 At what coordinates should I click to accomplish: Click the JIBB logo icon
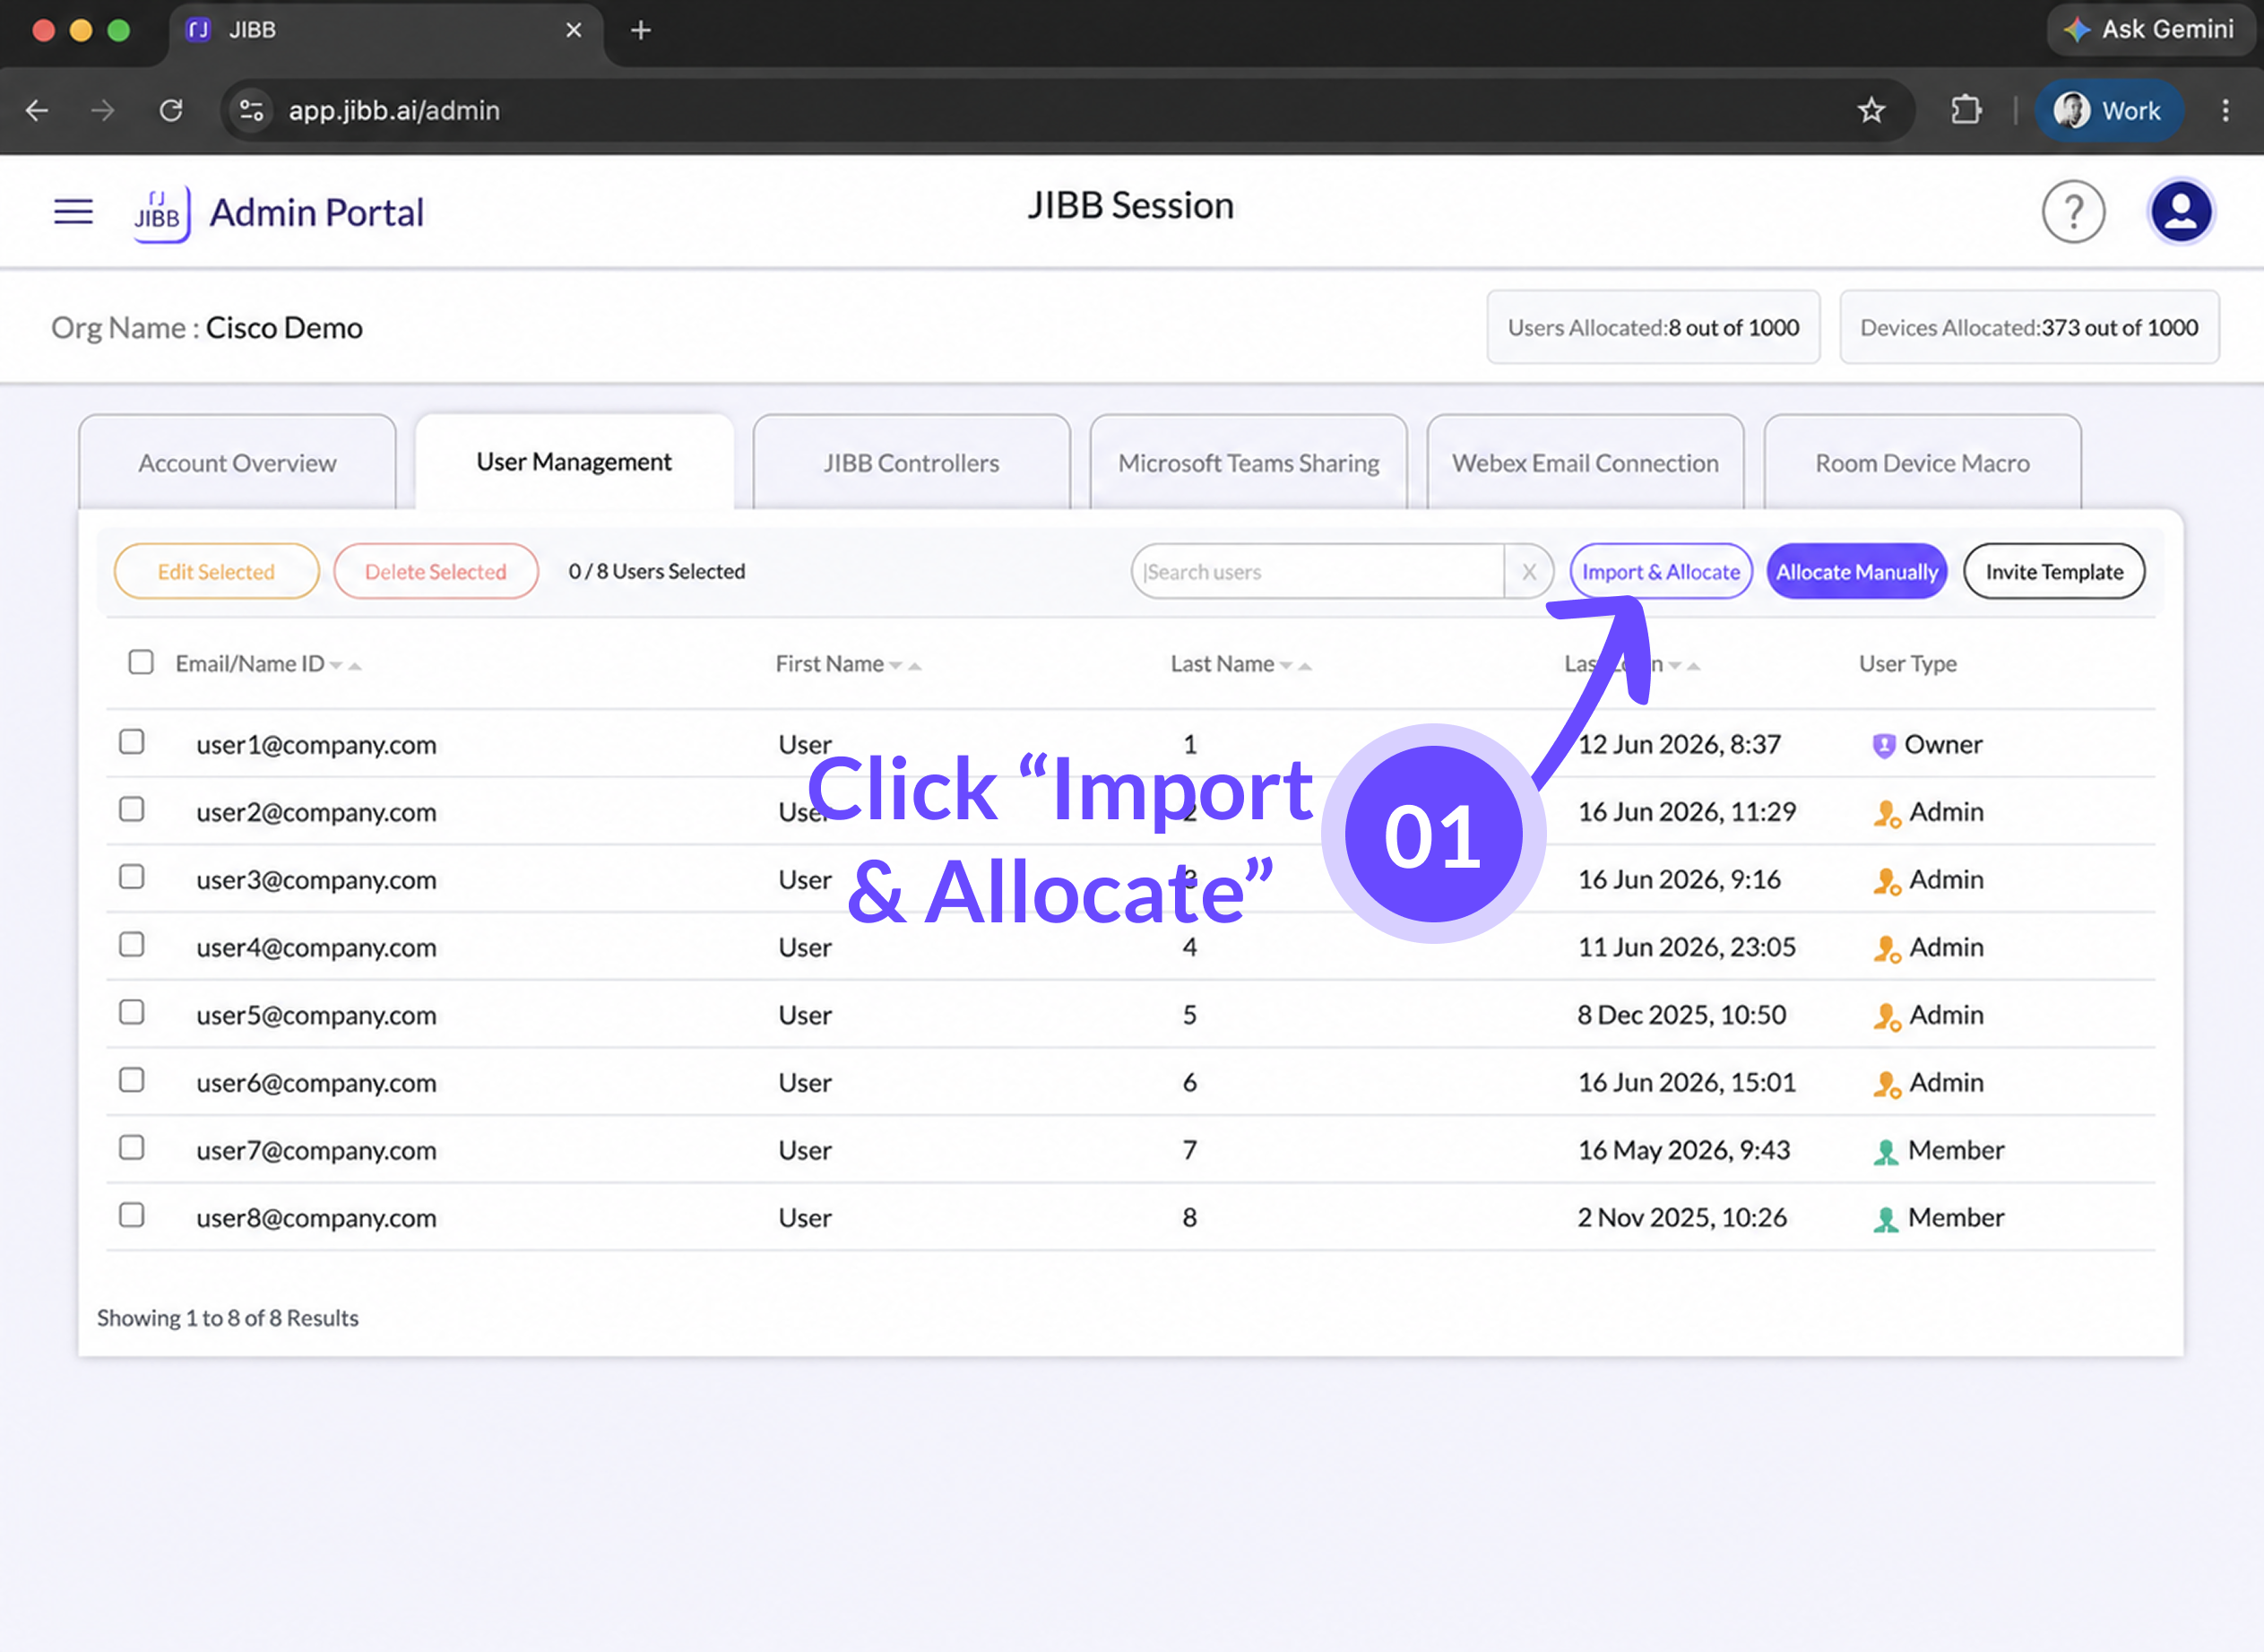pos(161,213)
